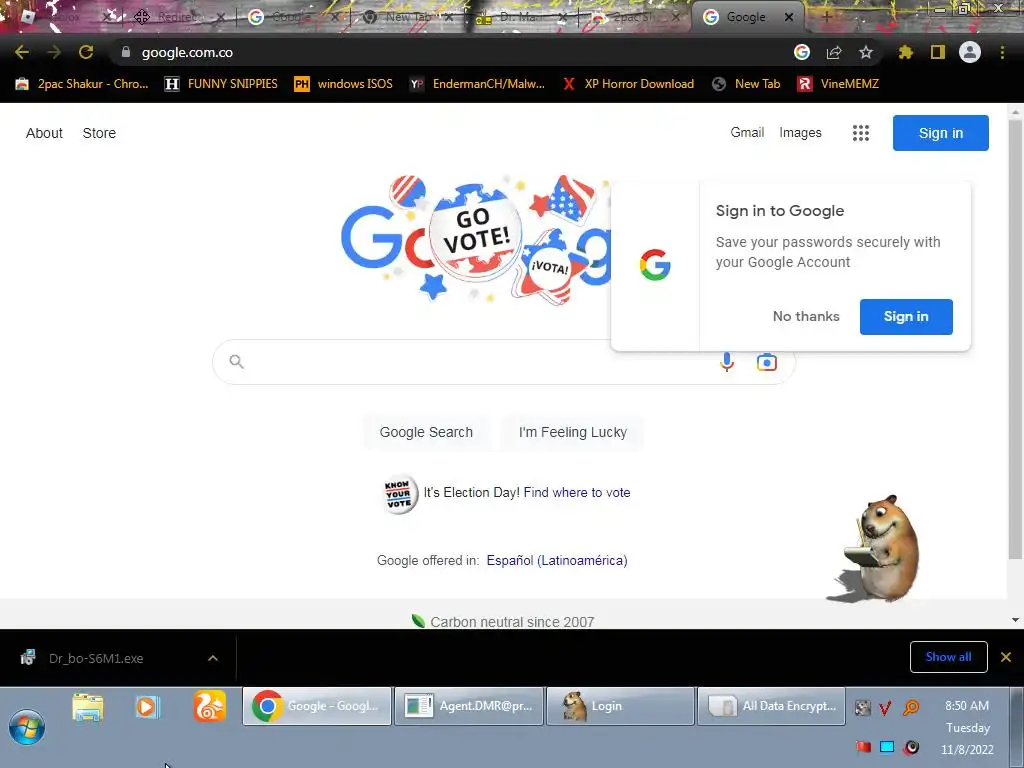Image resolution: width=1024 pixels, height=768 pixels.
Task: Start voice search with the microphone icon
Action: [x=727, y=362]
